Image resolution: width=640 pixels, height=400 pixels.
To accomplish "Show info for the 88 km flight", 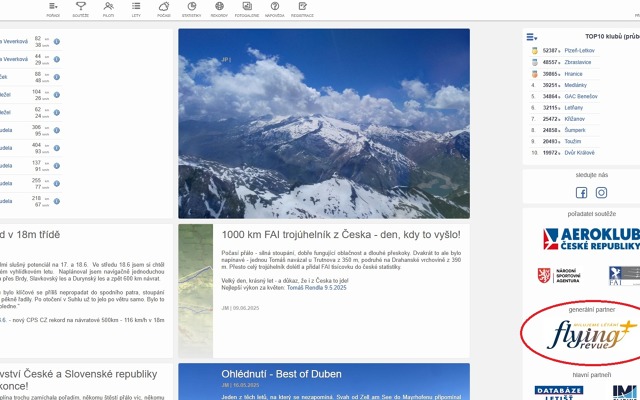I will tap(57, 77).
